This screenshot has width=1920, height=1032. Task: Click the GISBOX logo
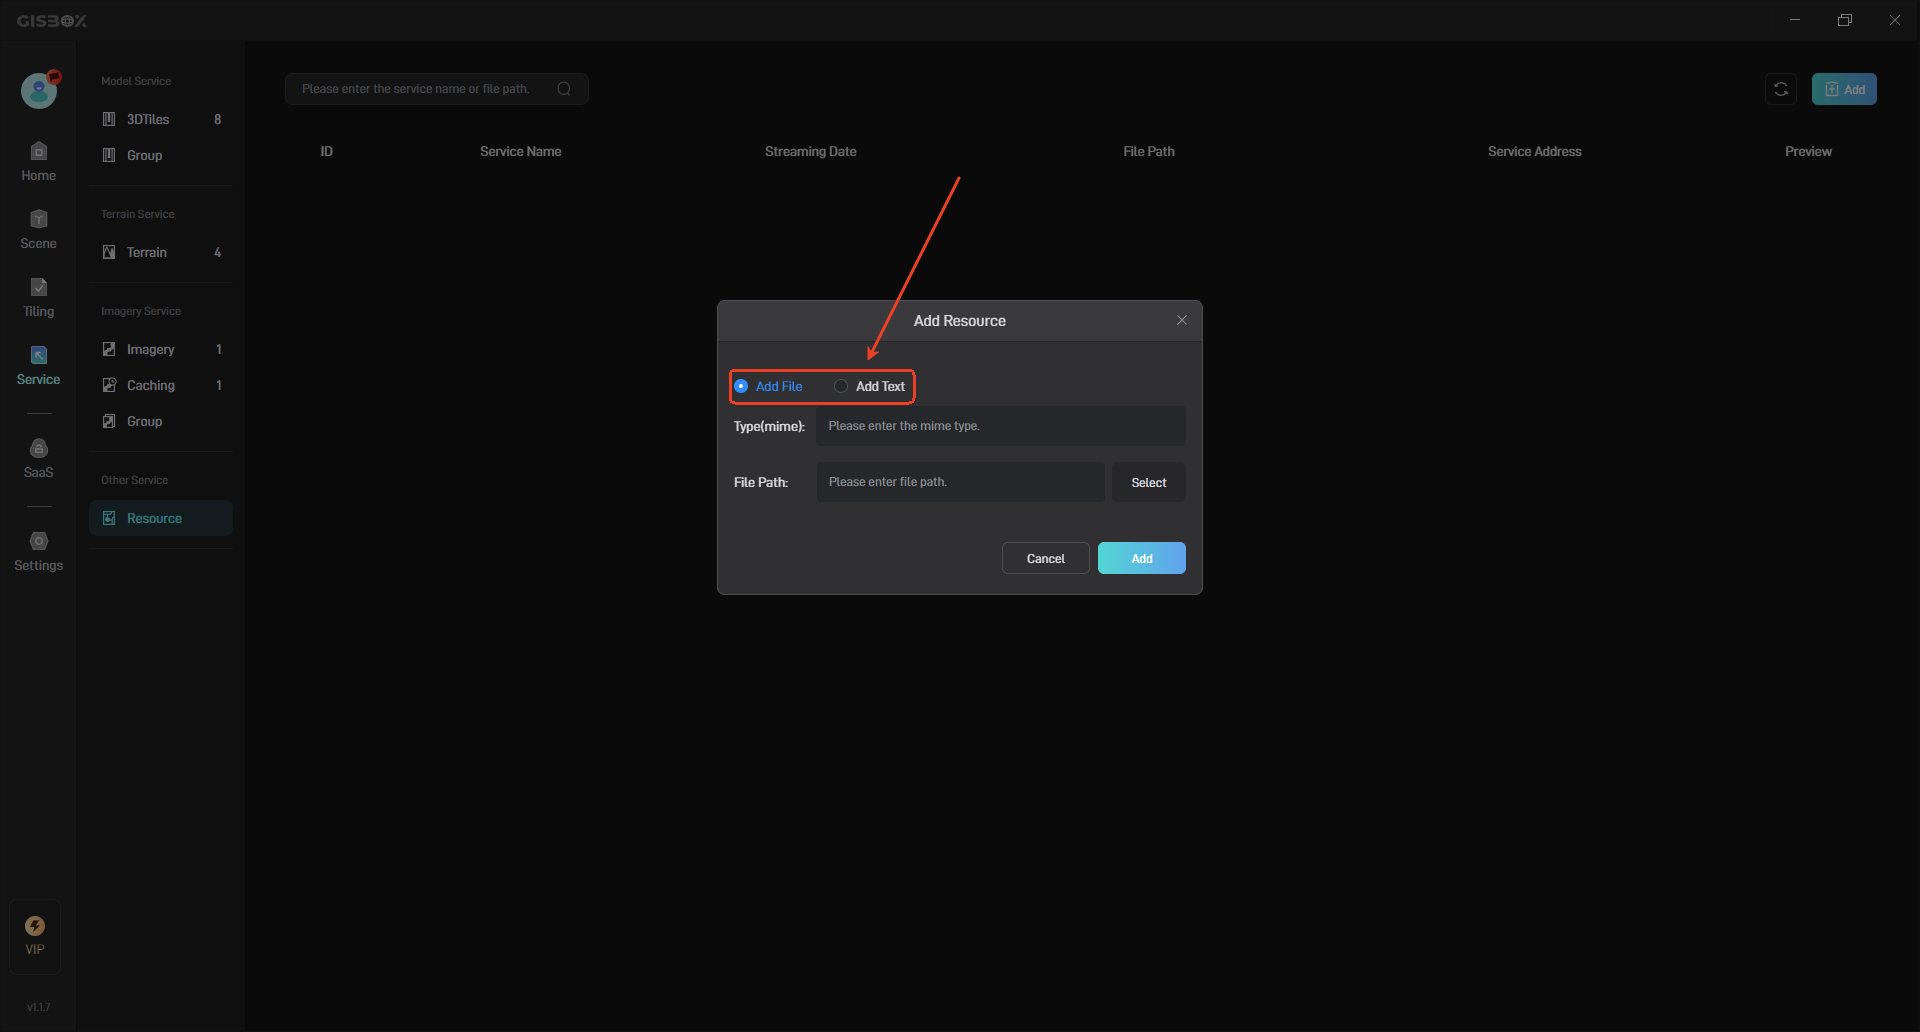[52, 20]
